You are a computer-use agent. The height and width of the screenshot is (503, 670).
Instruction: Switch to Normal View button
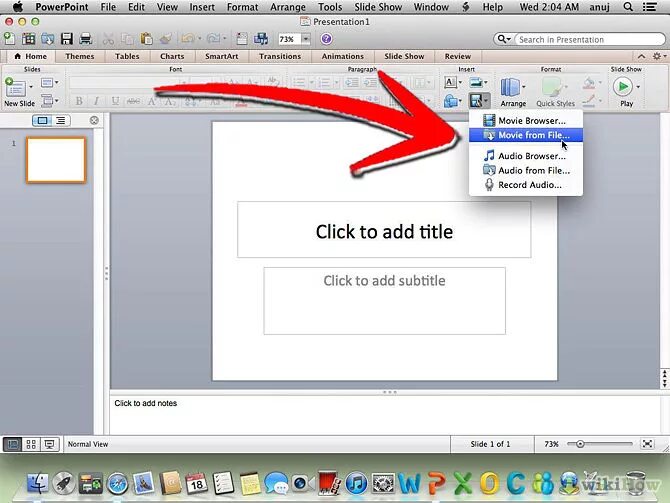(x=12, y=444)
